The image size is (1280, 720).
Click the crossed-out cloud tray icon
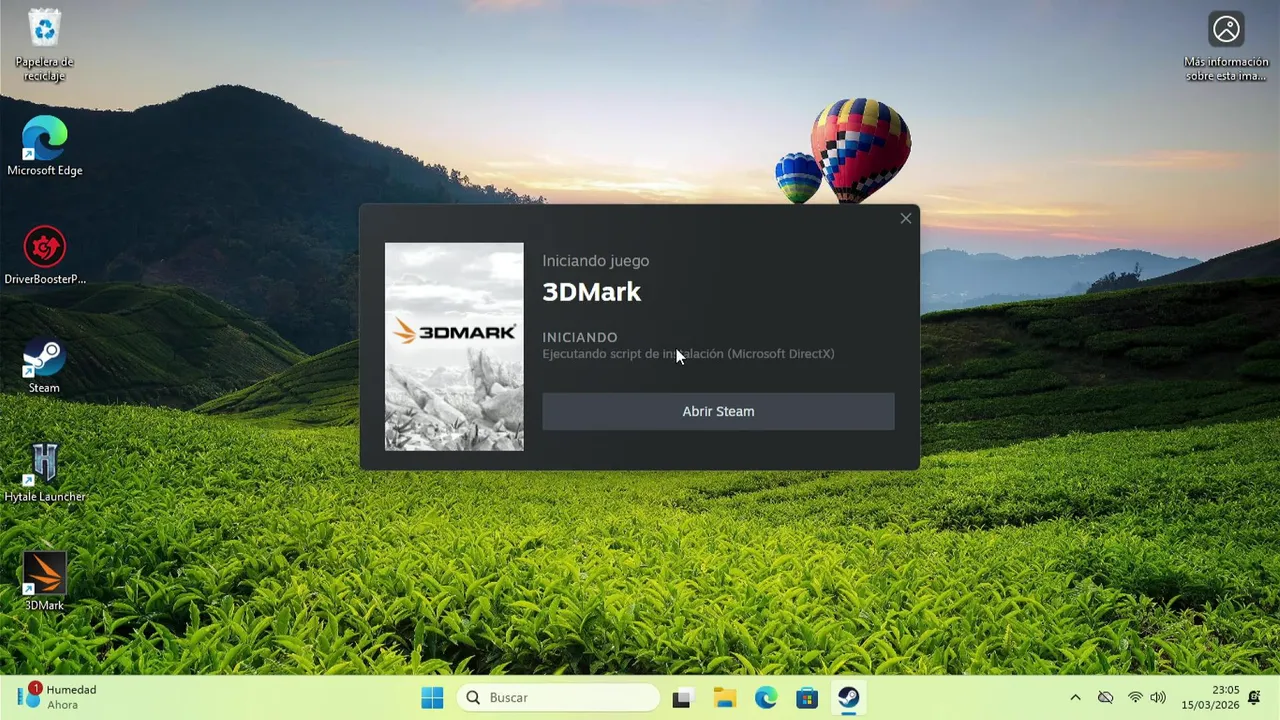pyautogui.click(x=1105, y=697)
